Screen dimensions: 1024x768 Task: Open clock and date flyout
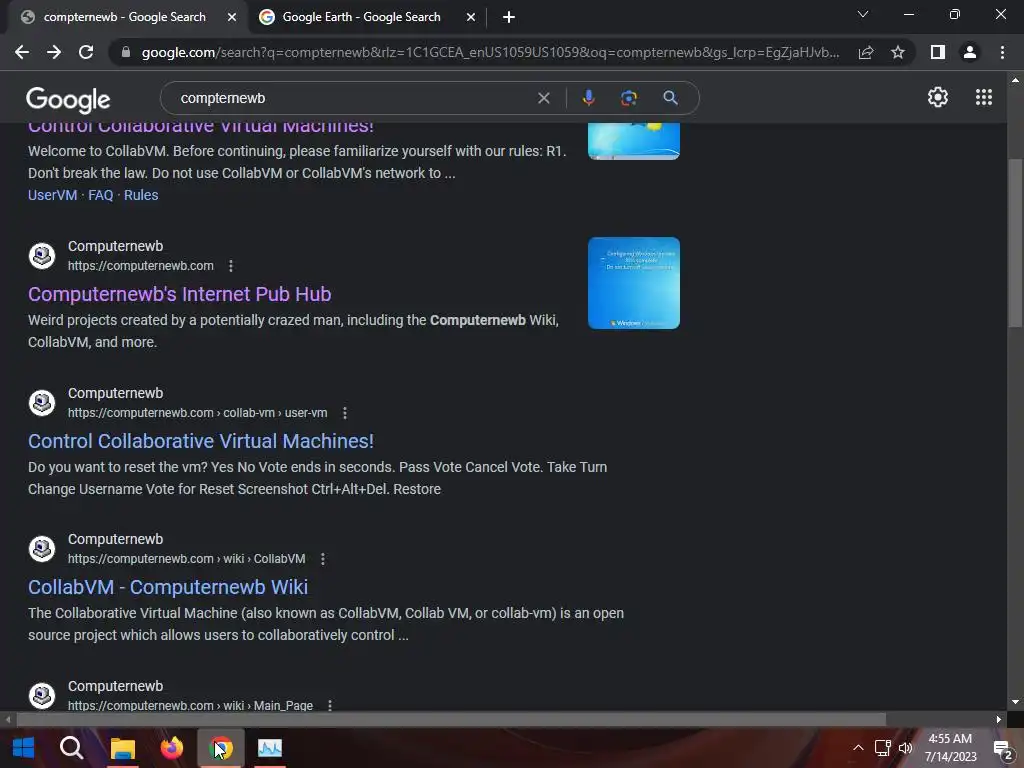click(950, 748)
